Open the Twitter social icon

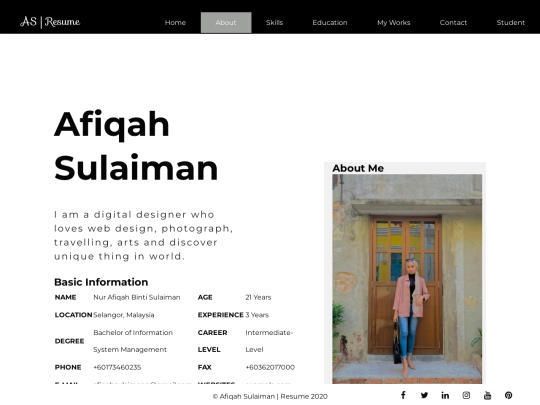pyautogui.click(x=424, y=395)
